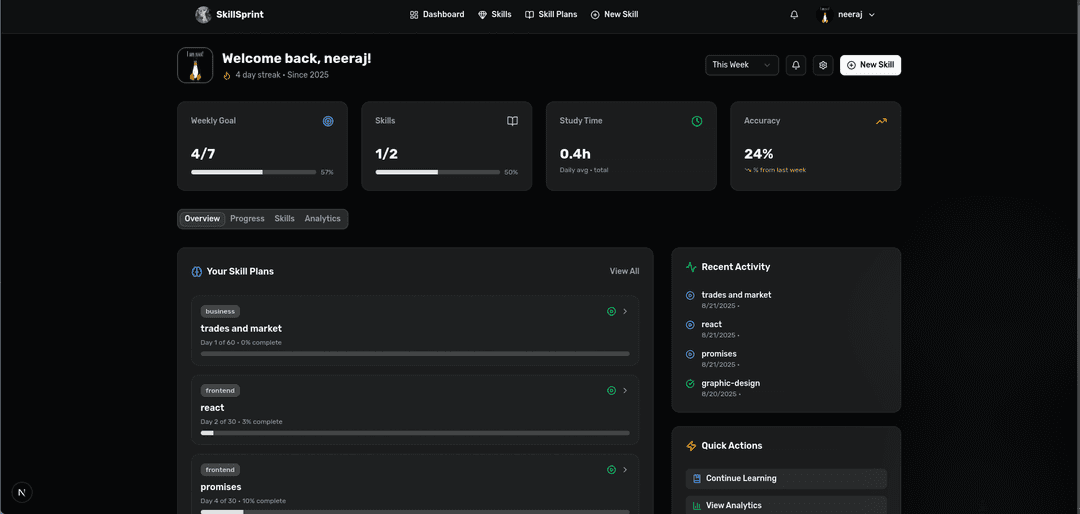Viewport: 1080px width, 514px height.
Task: Click the flame streak icon
Action: pyautogui.click(x=227, y=75)
